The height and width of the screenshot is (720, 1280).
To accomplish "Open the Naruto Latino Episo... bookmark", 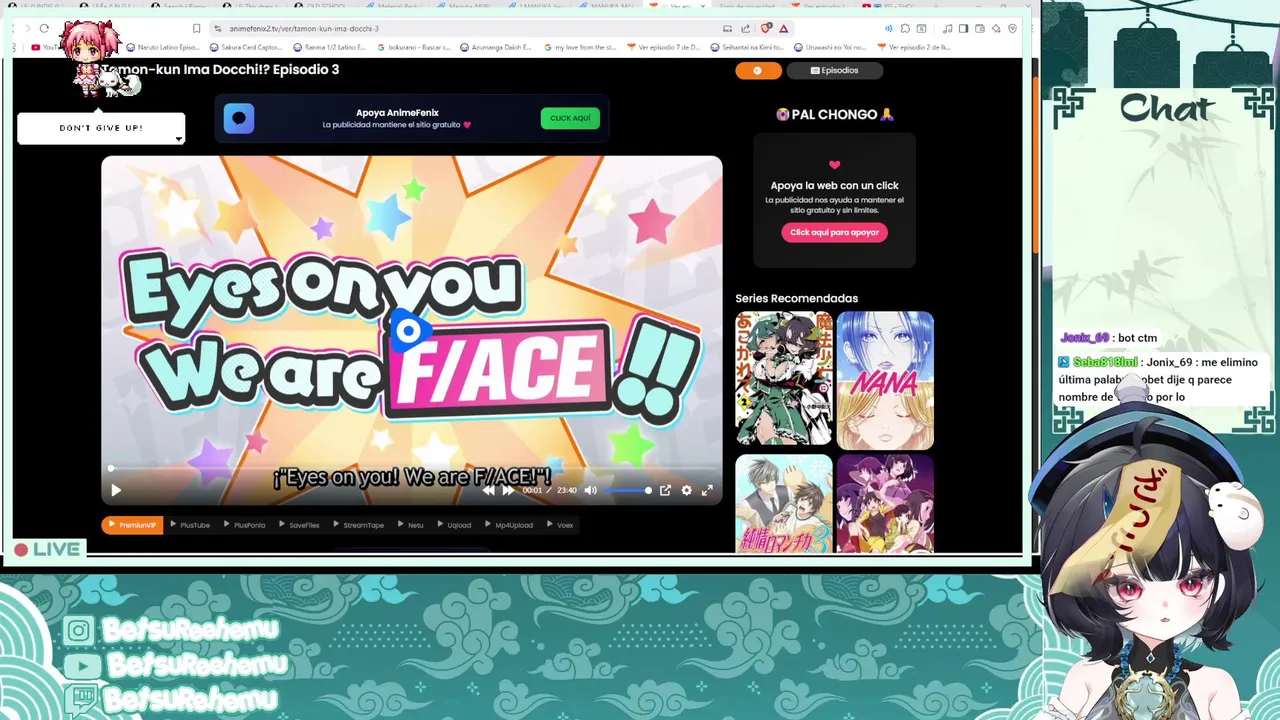I will click(162, 47).
